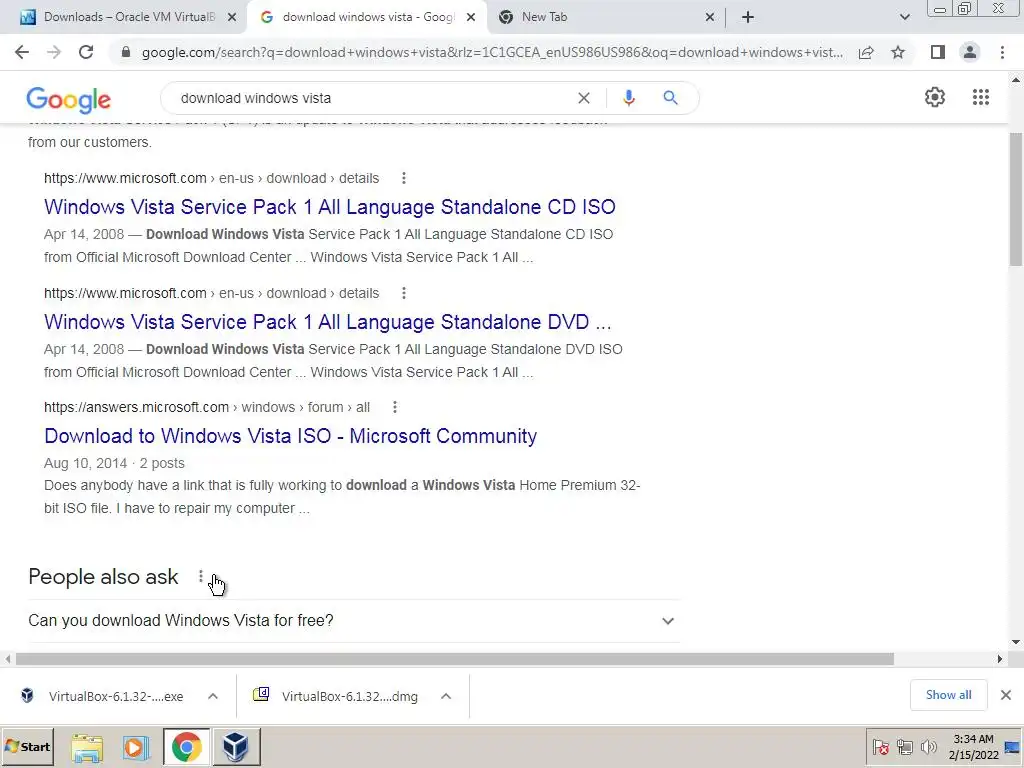Click the horizontal scrollbar thumb

(455, 659)
